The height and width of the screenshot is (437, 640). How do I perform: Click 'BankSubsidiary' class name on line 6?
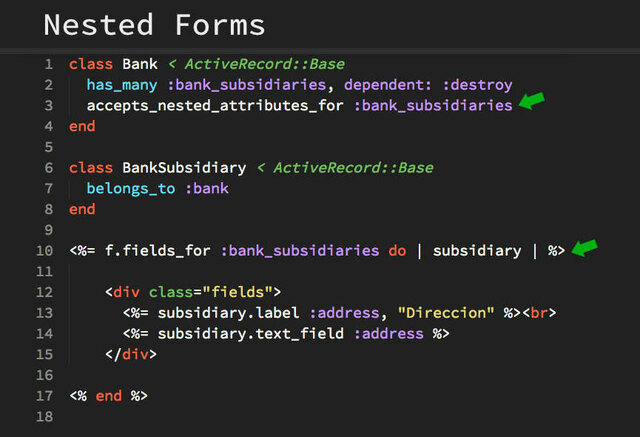click(x=184, y=168)
